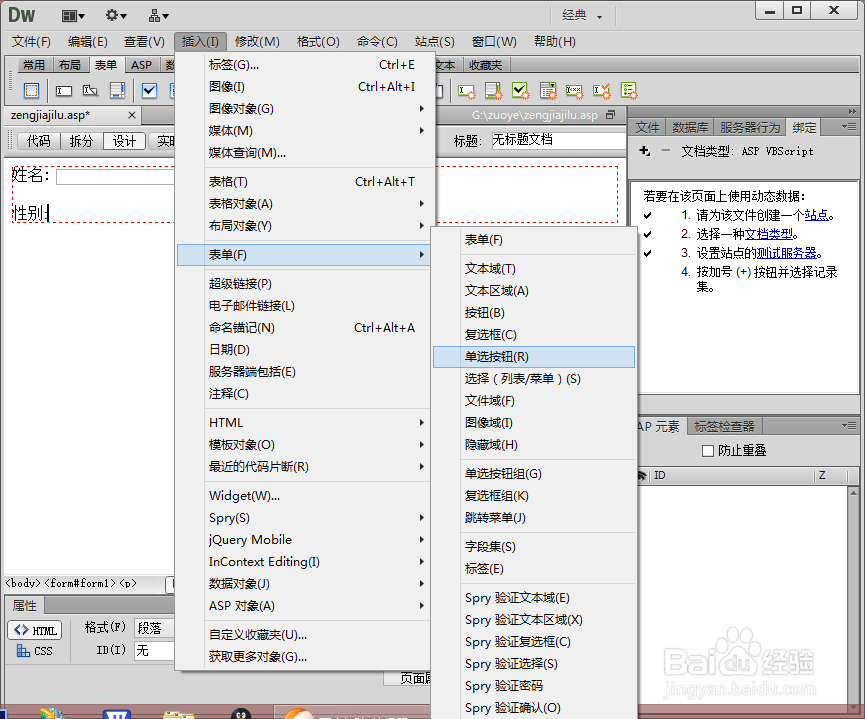The height and width of the screenshot is (719, 865).
Task: Select 隐藏域(H) menu entry
Action: [534, 445]
